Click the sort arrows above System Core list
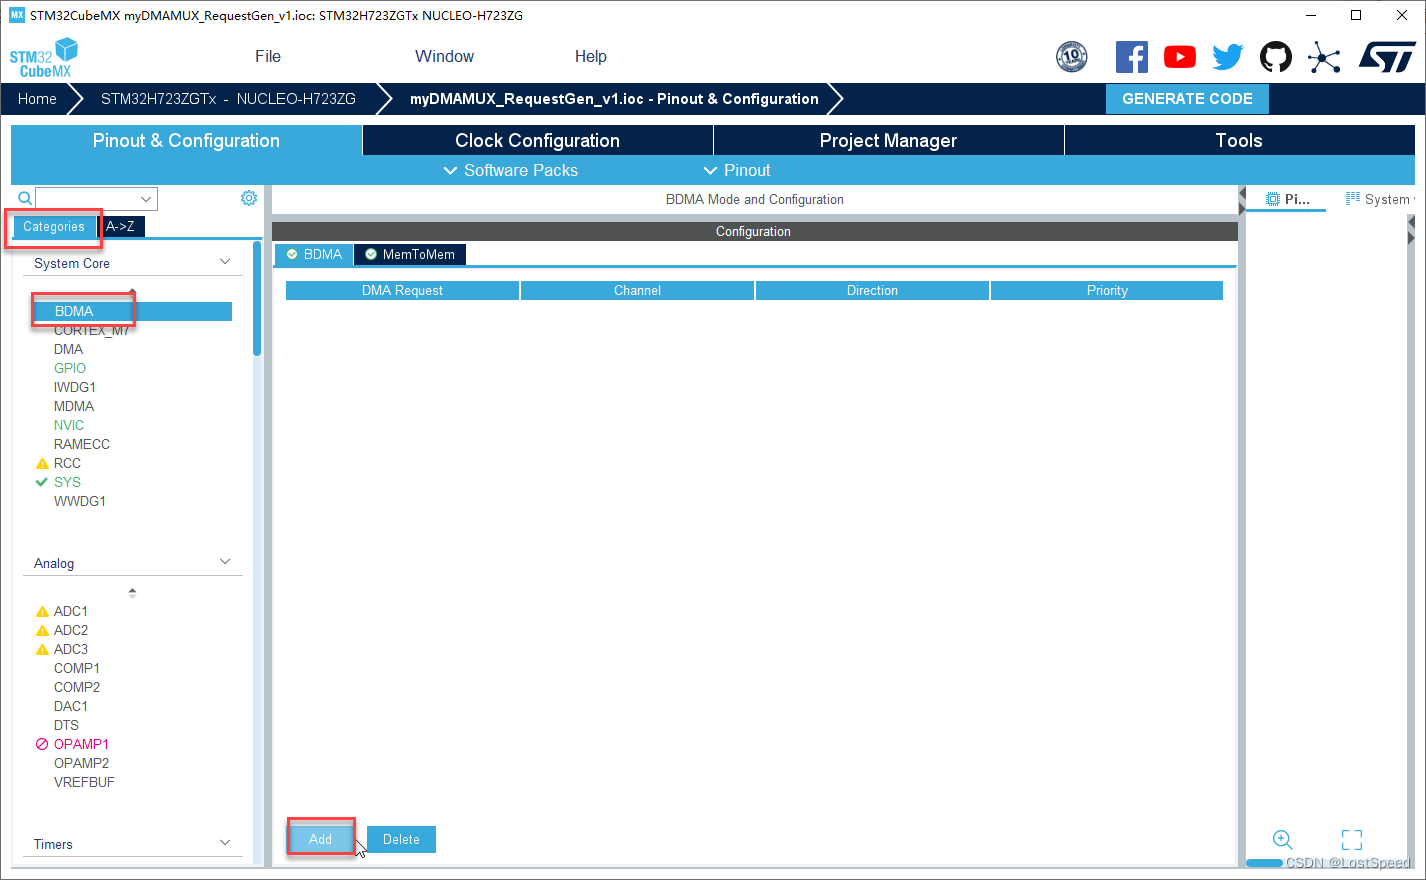Screen dimensions: 1426x880 [132, 293]
